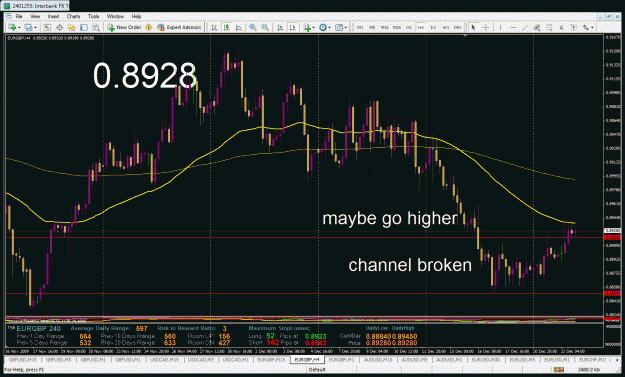Expand the Indicators dropdown arrow

coord(314,27)
